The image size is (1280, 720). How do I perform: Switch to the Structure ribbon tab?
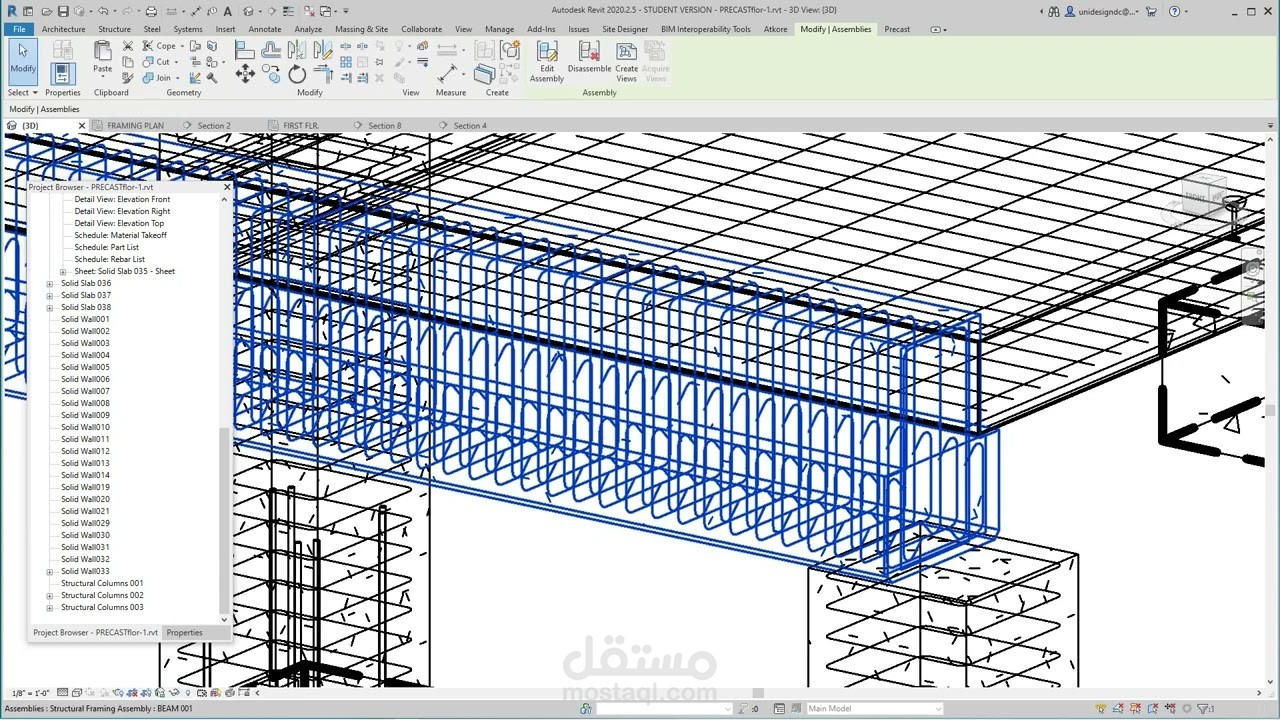tap(114, 29)
